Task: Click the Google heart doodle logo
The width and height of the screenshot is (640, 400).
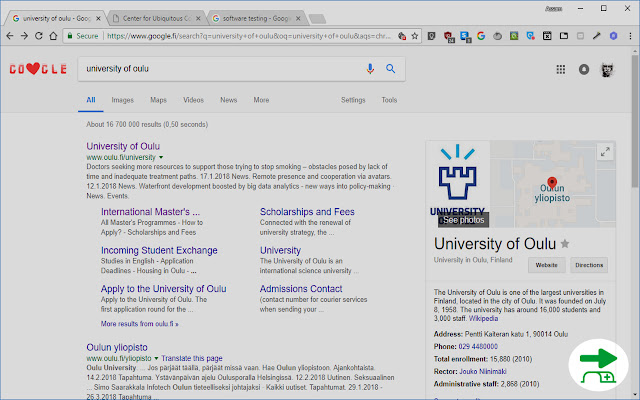Action: 38,69
